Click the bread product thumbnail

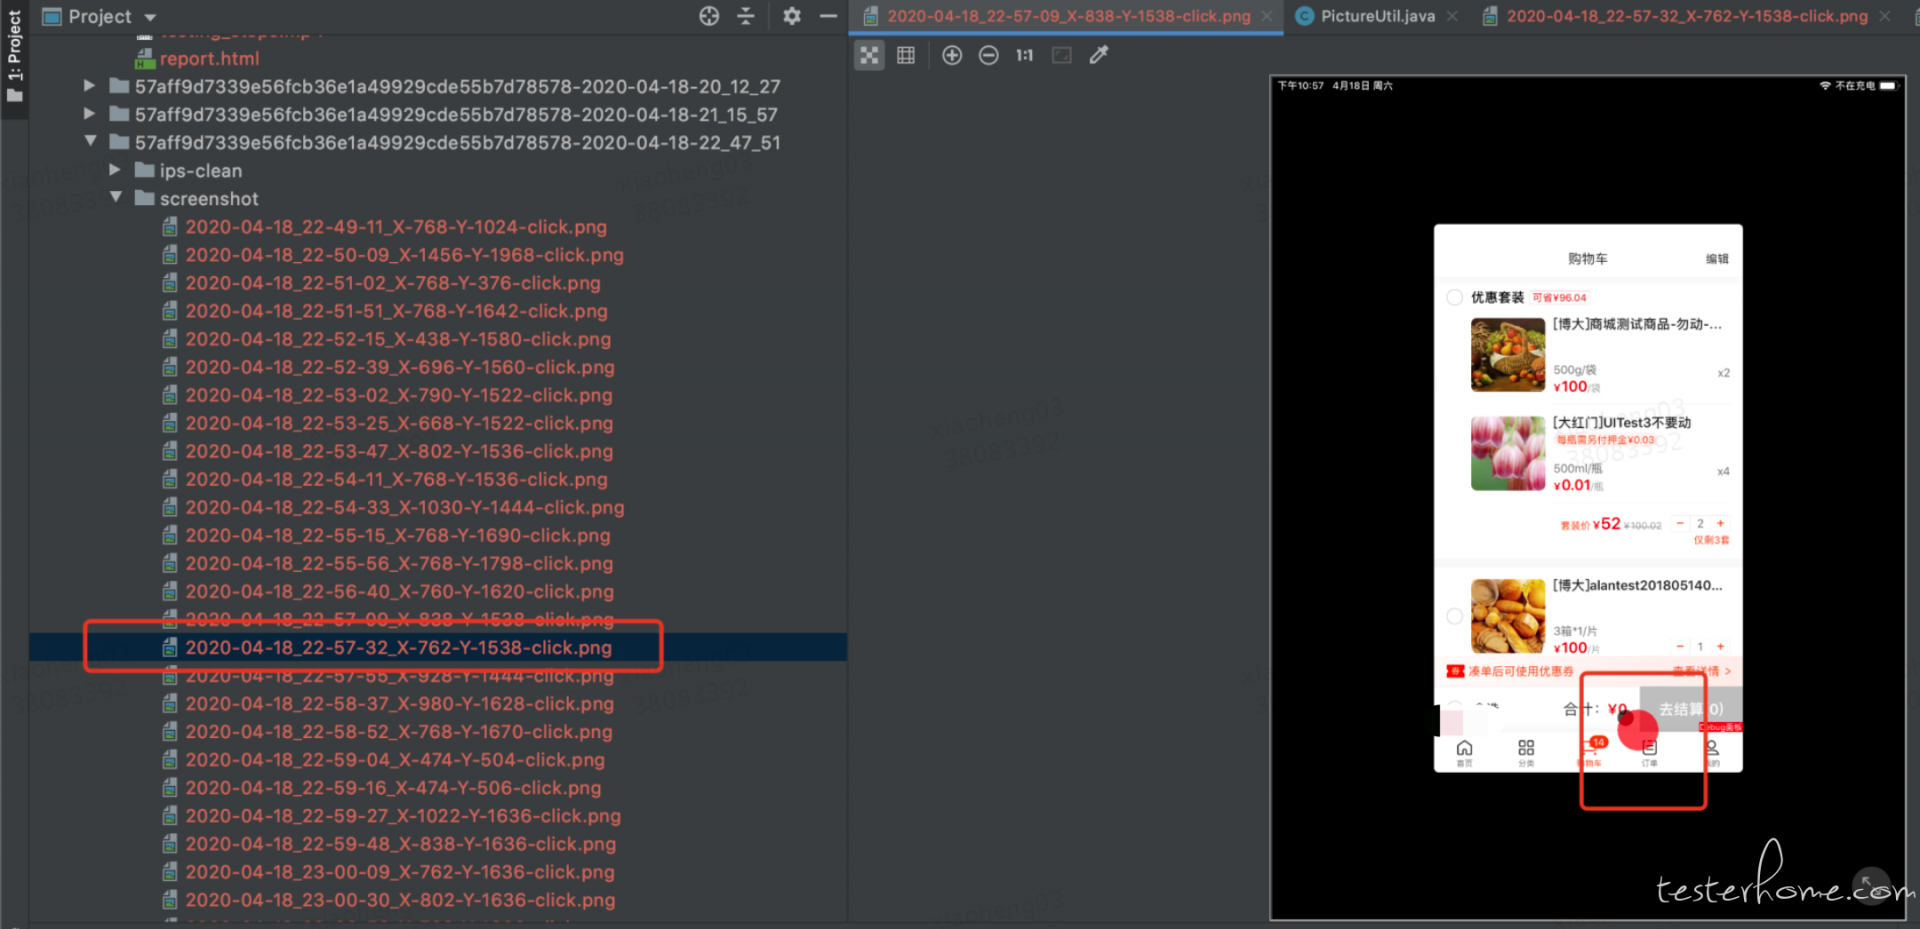(1508, 616)
